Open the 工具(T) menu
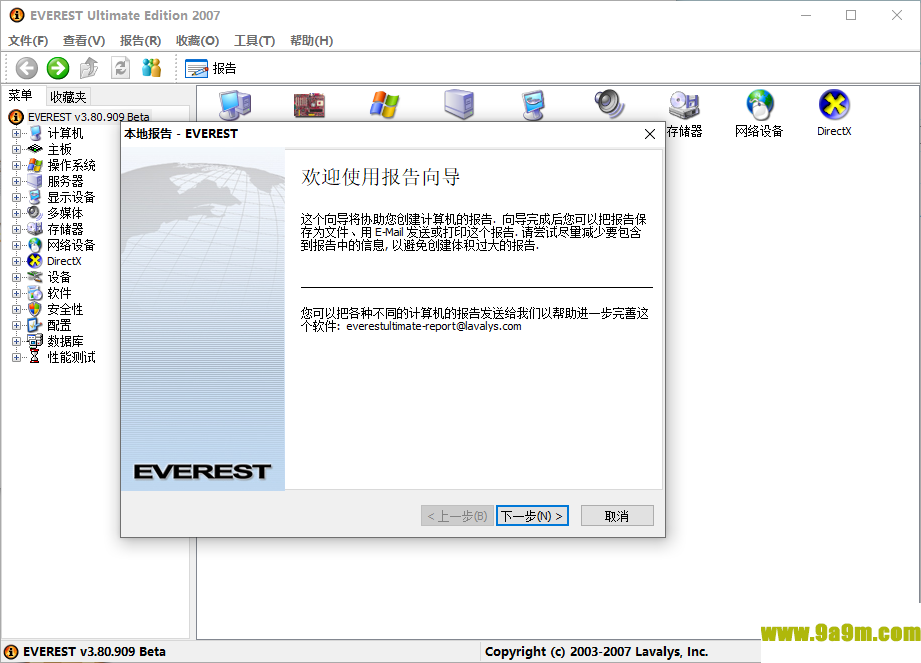The height and width of the screenshot is (663, 921). [x=254, y=41]
